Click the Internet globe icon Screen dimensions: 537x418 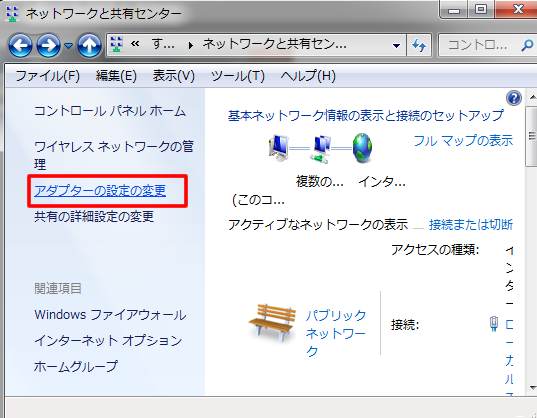(x=362, y=148)
